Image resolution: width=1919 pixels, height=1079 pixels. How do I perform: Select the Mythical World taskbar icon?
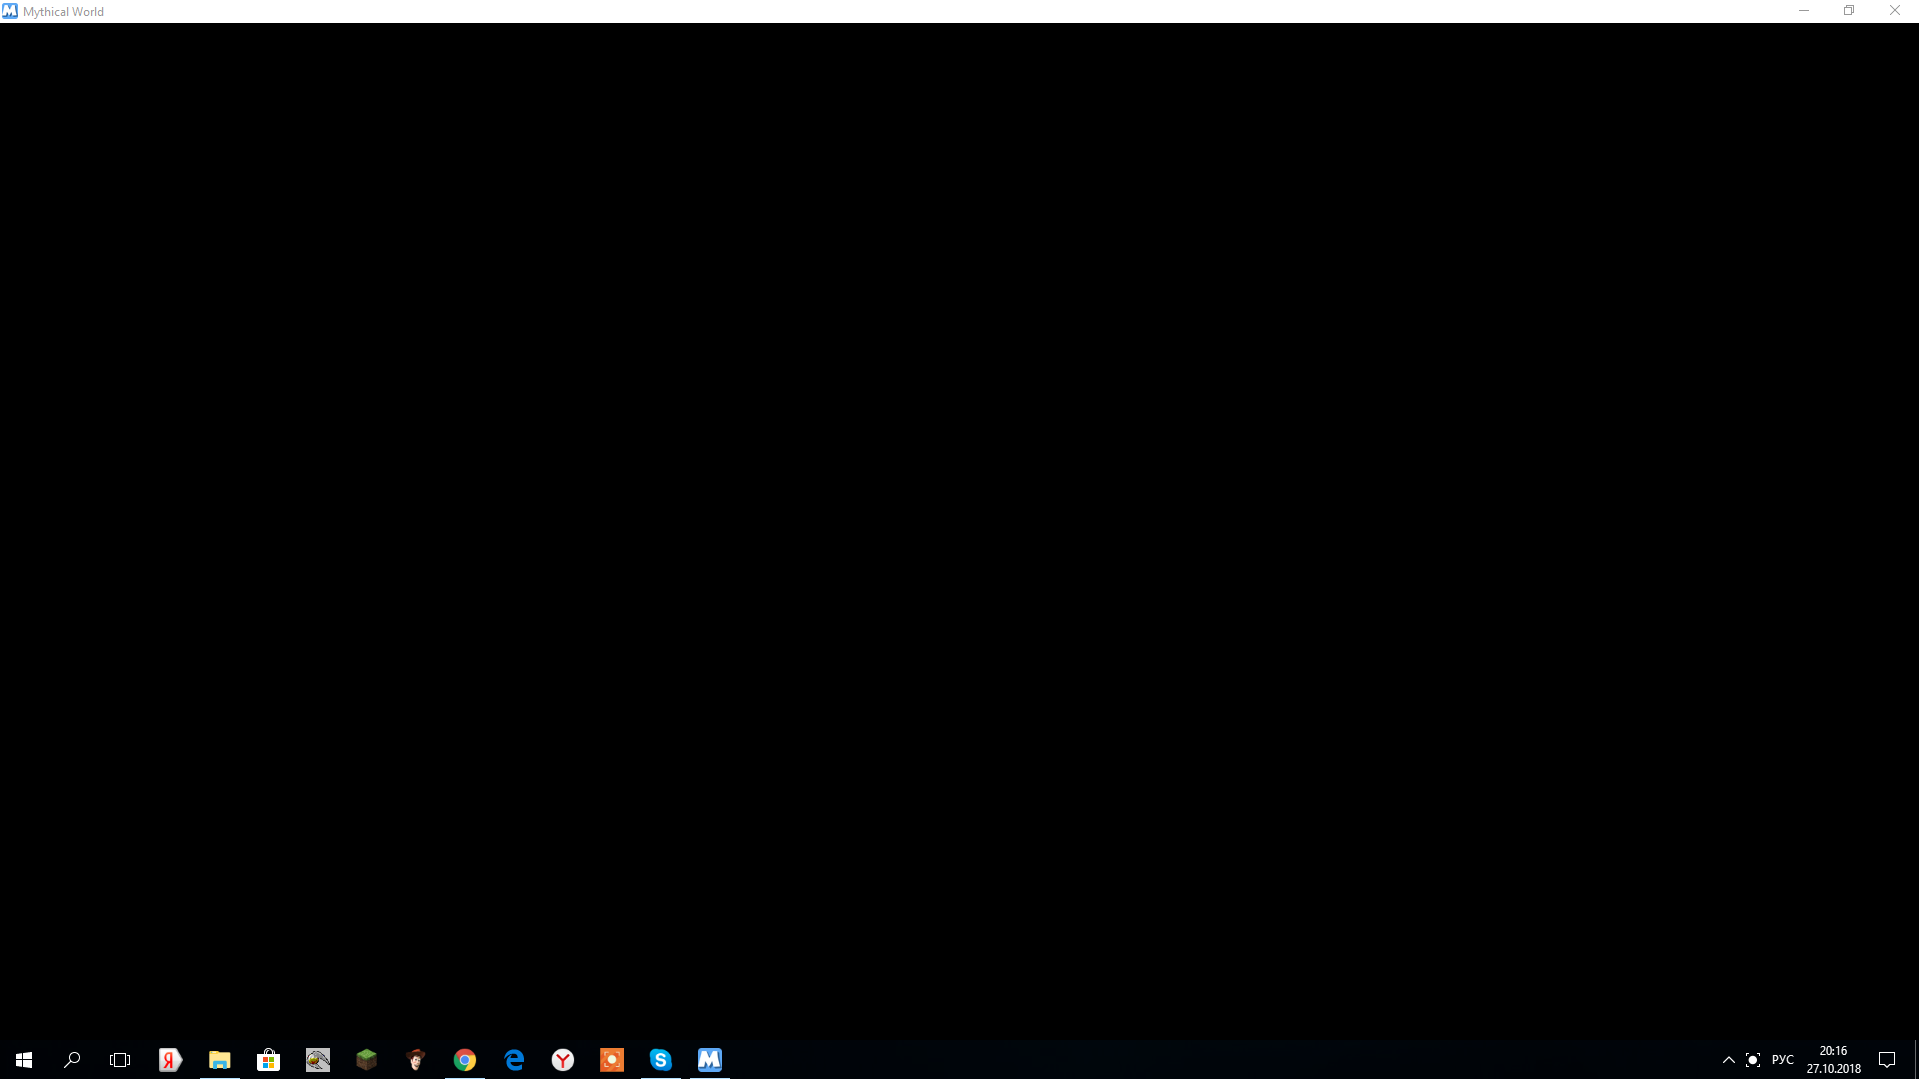tap(710, 1060)
